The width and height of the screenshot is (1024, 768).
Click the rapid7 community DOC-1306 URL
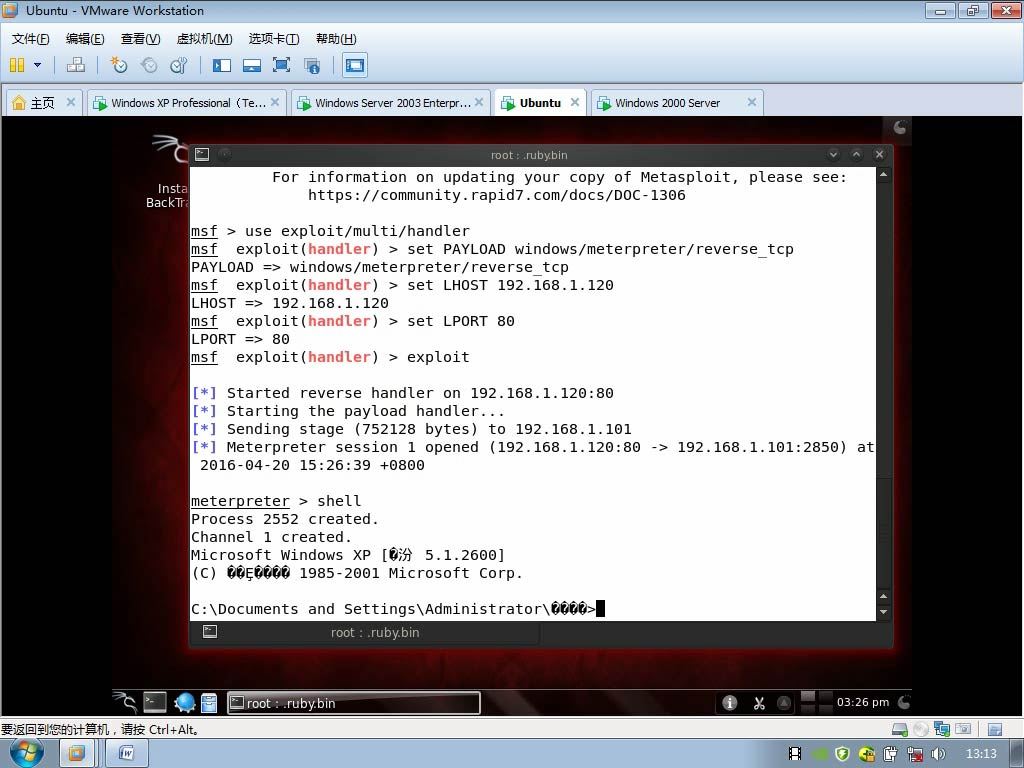coord(496,195)
